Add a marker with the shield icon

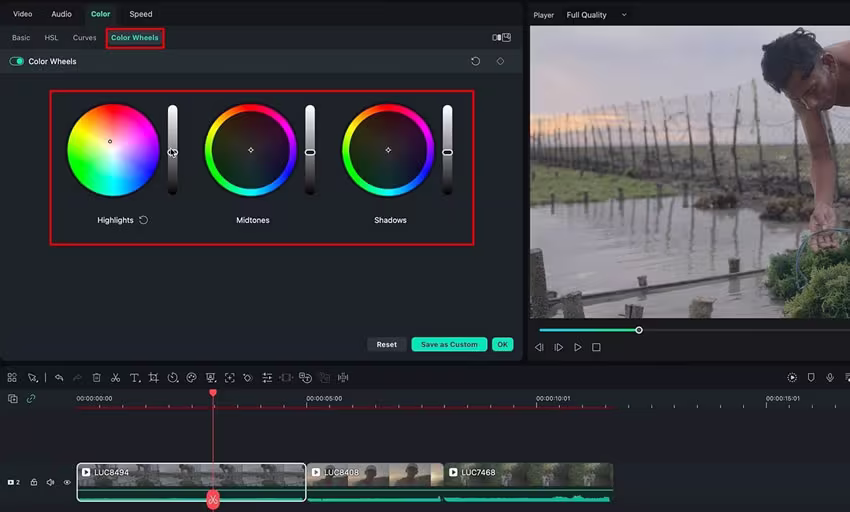click(811, 377)
